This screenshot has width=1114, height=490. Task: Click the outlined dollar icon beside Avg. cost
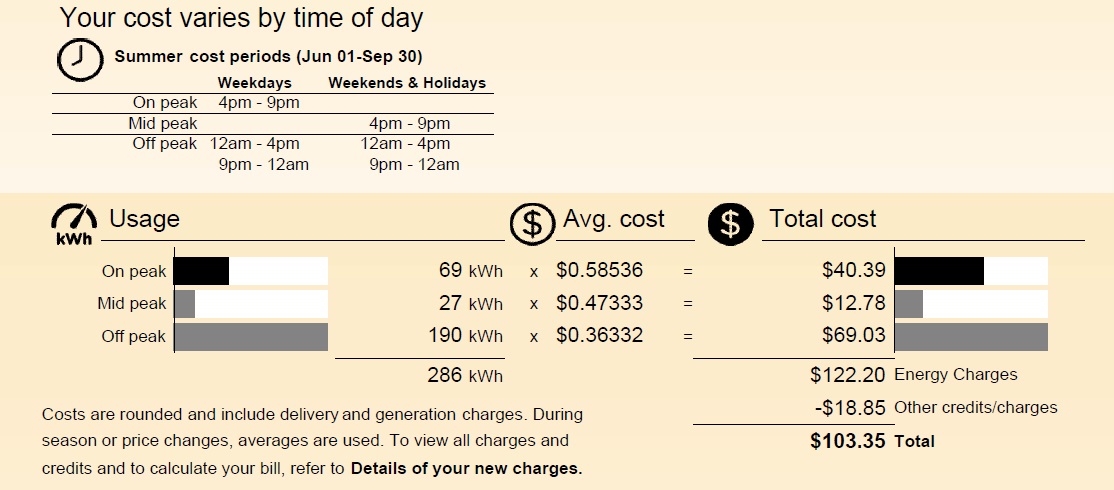pos(532,224)
